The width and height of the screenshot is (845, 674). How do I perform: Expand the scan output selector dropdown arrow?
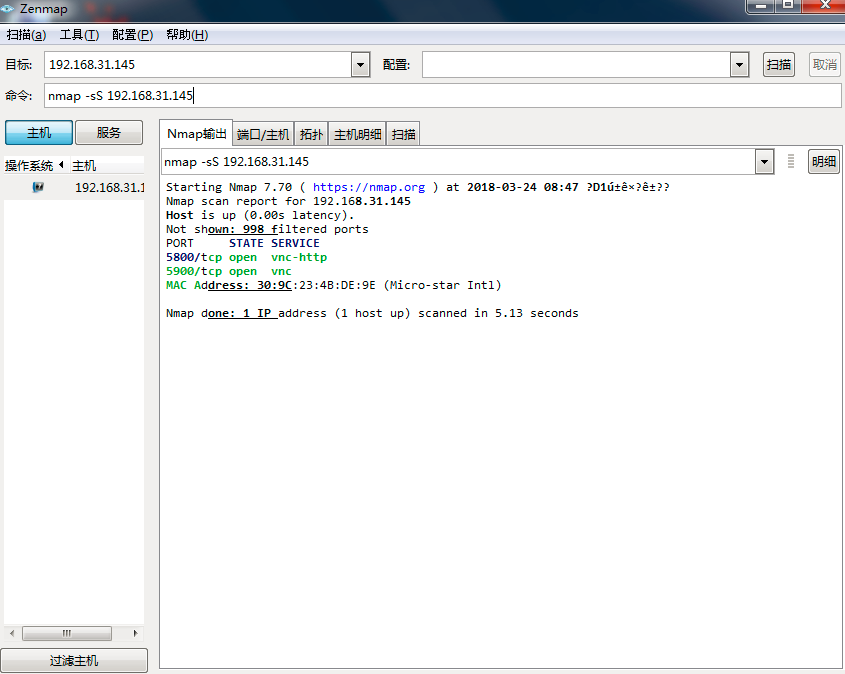pos(764,162)
